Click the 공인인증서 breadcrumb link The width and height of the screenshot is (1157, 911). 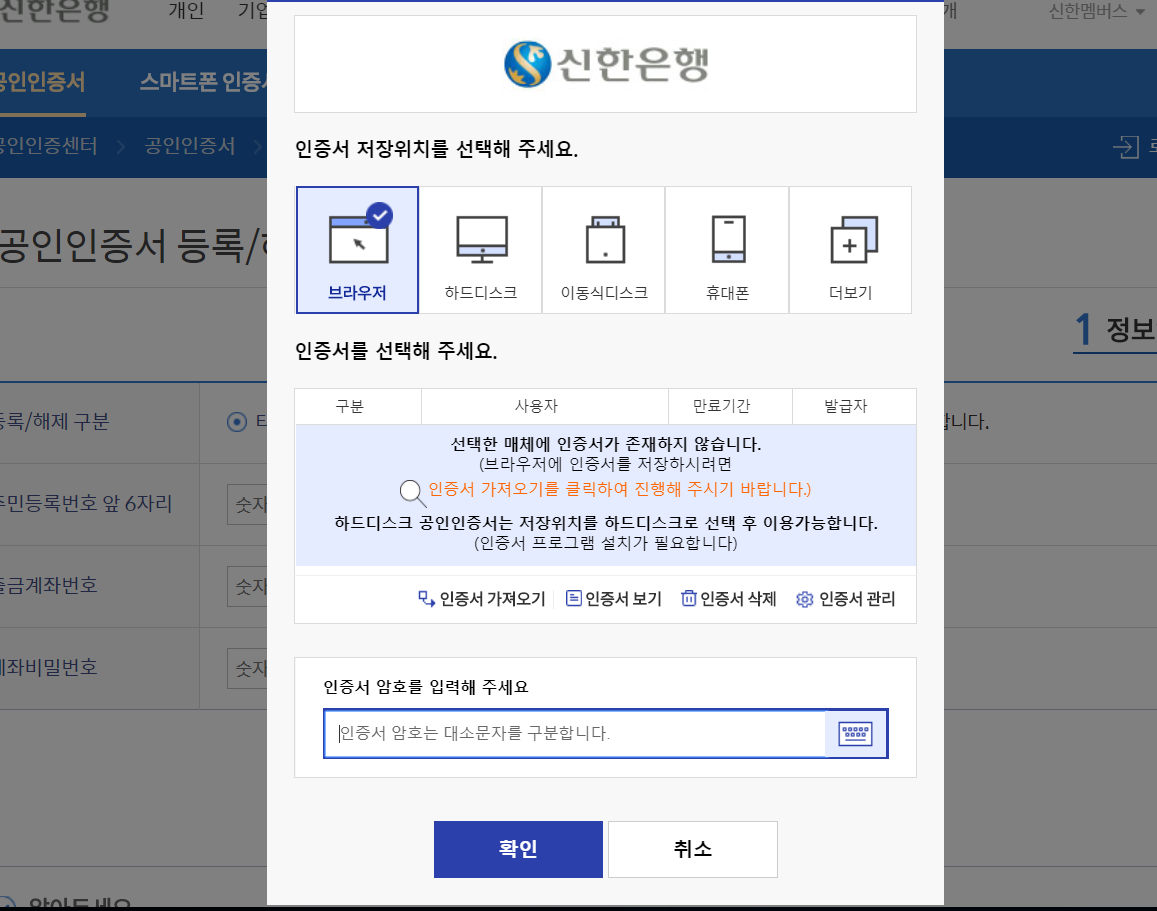pos(190,146)
